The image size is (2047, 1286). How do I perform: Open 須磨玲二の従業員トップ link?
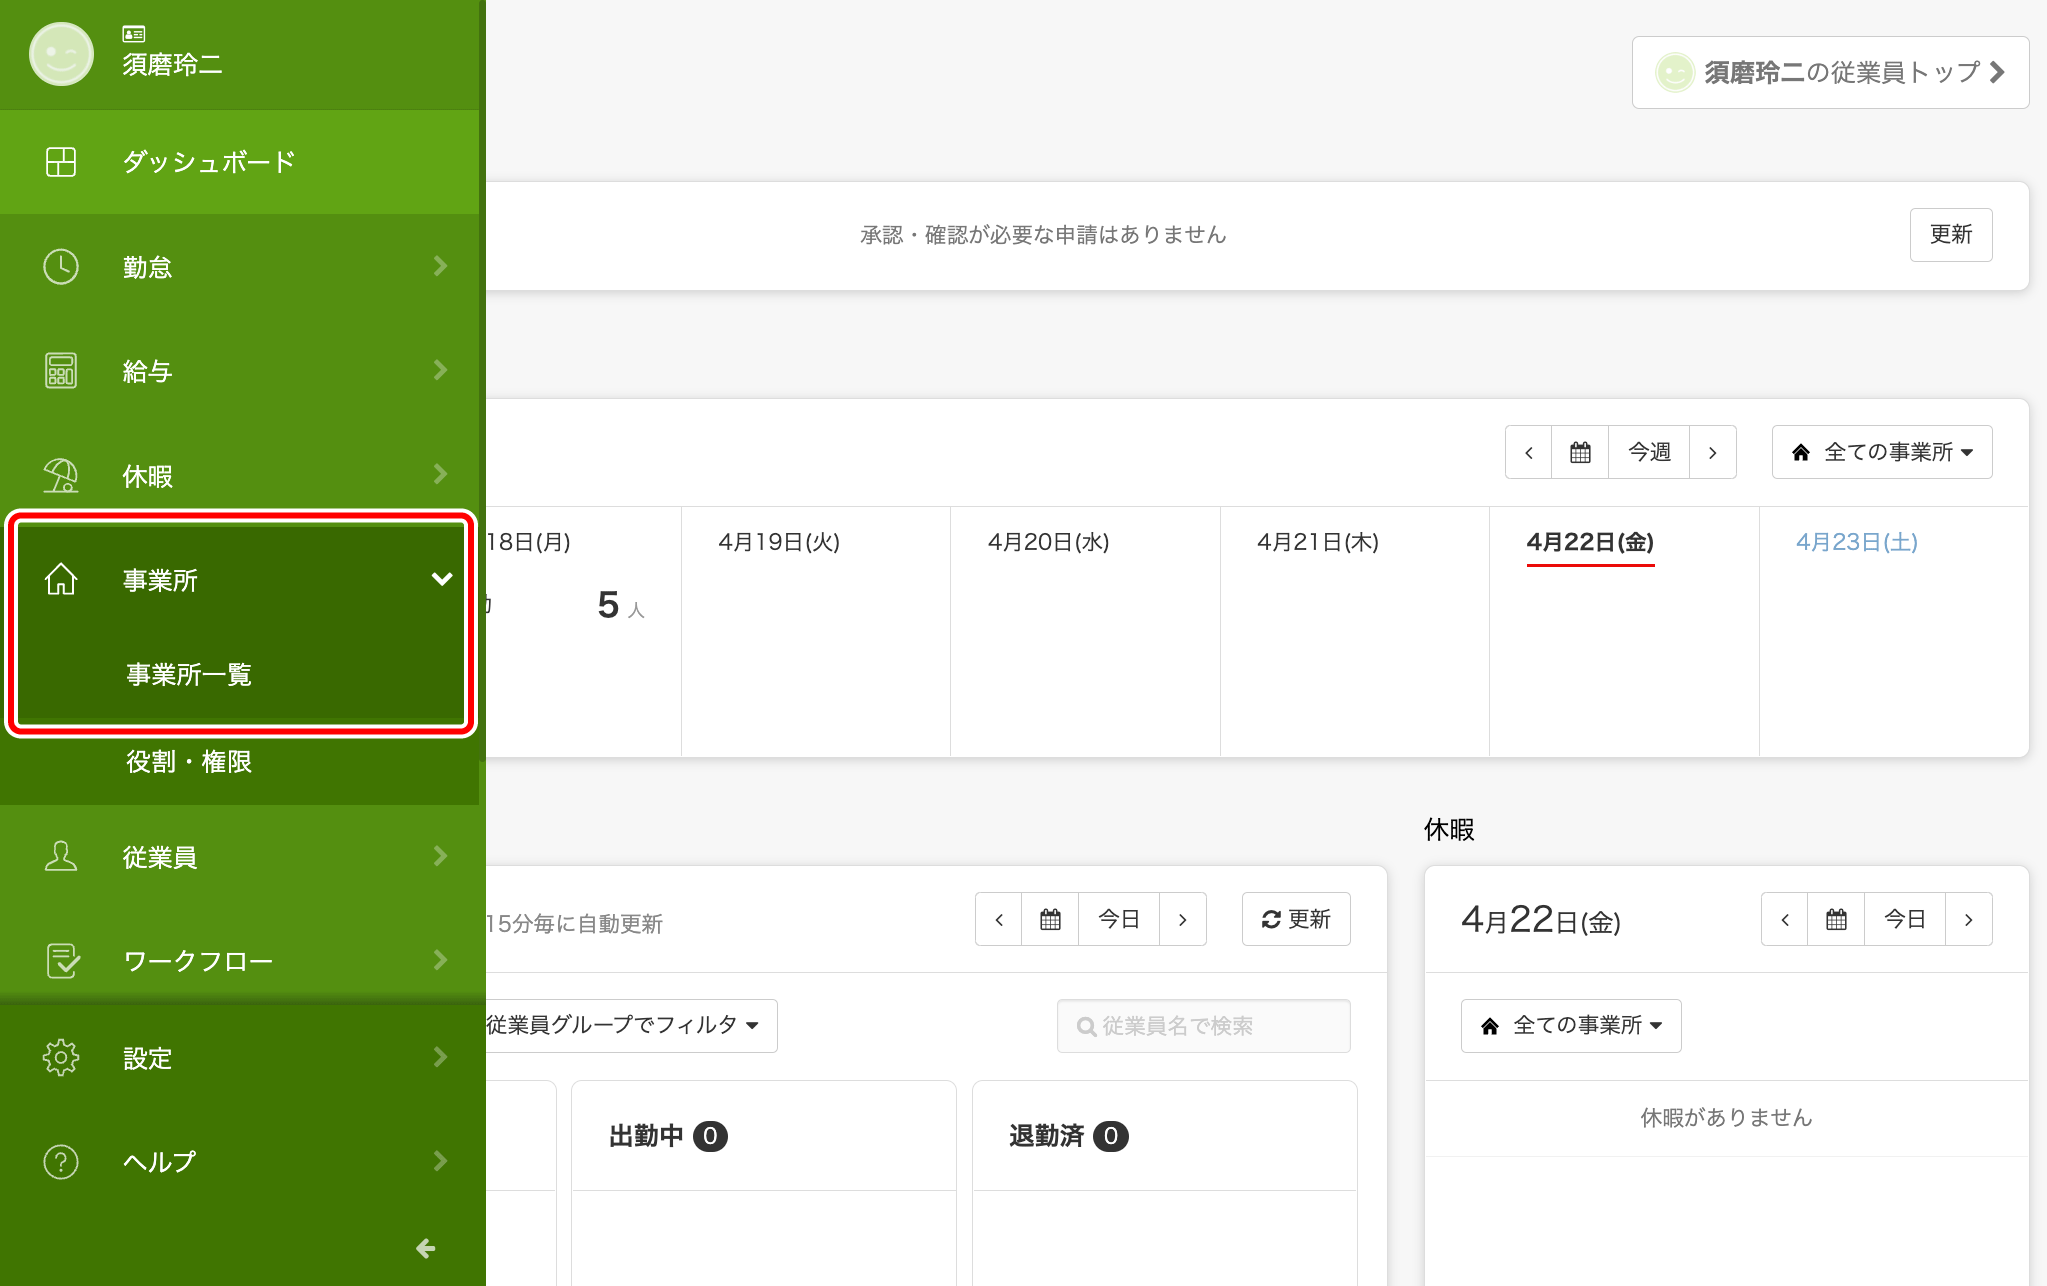click(x=1829, y=71)
